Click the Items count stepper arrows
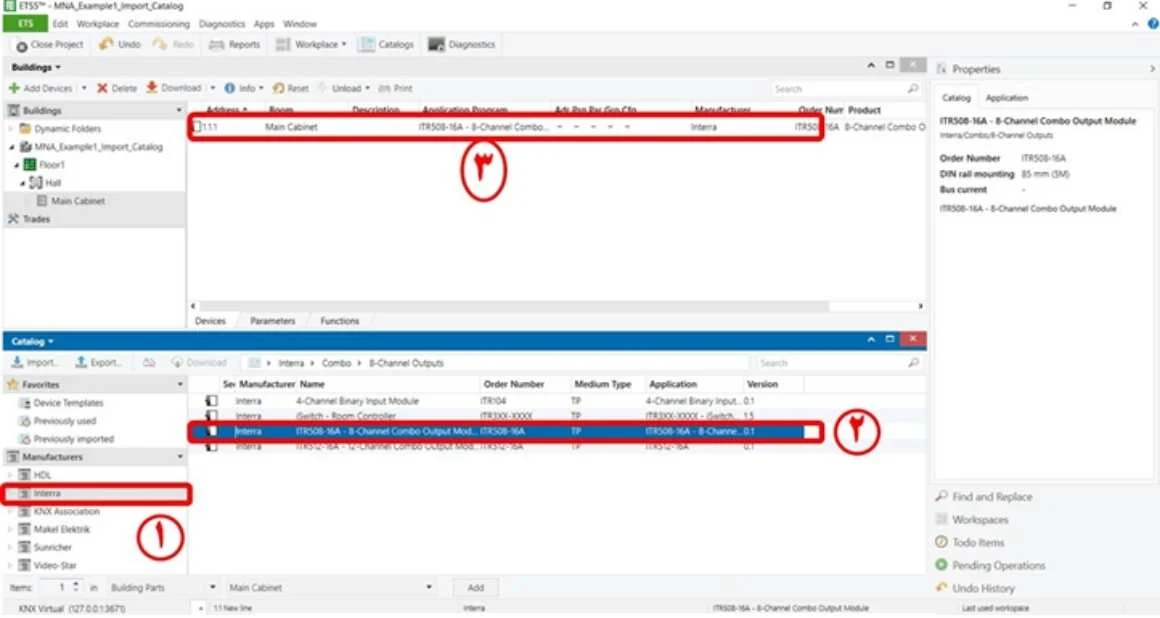 click(x=76, y=588)
